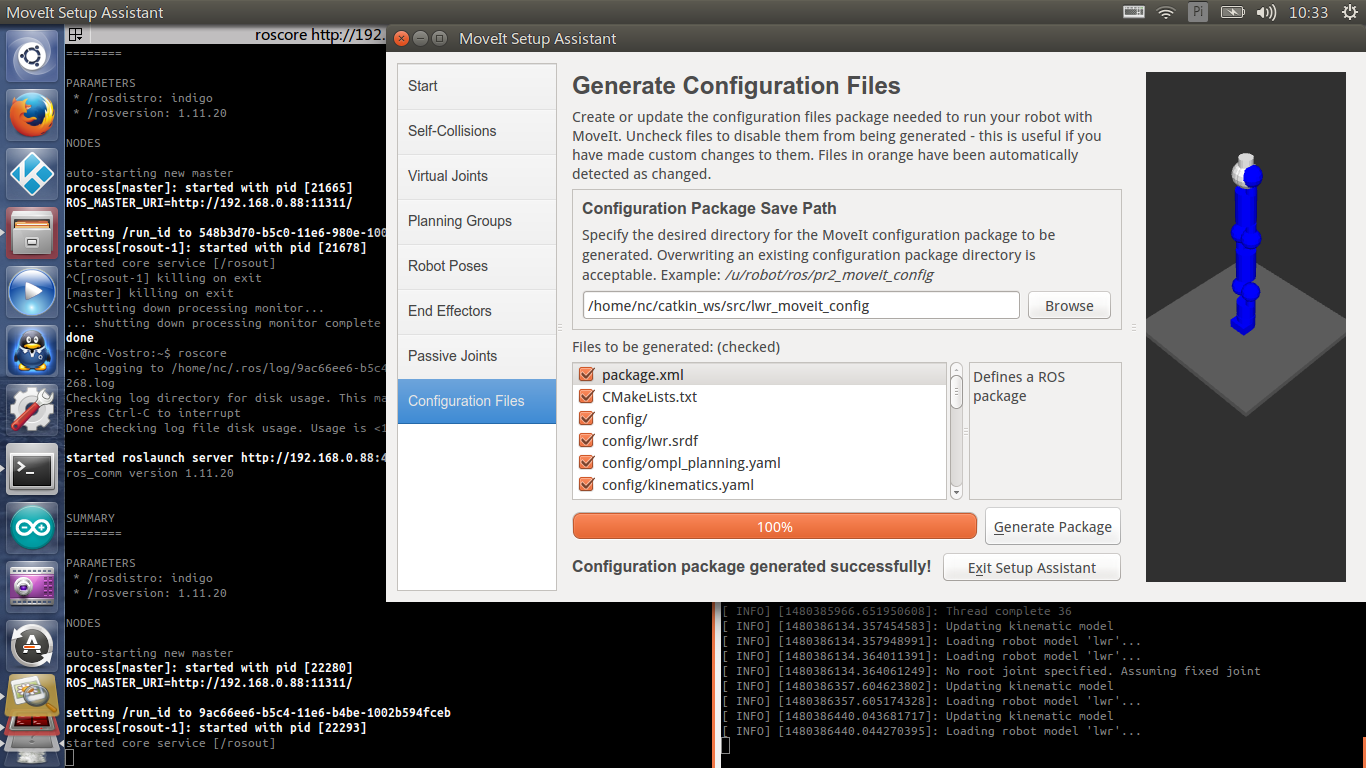Click Exit Setup Assistant button
Screen dimensions: 1366x768
pos(1031,568)
